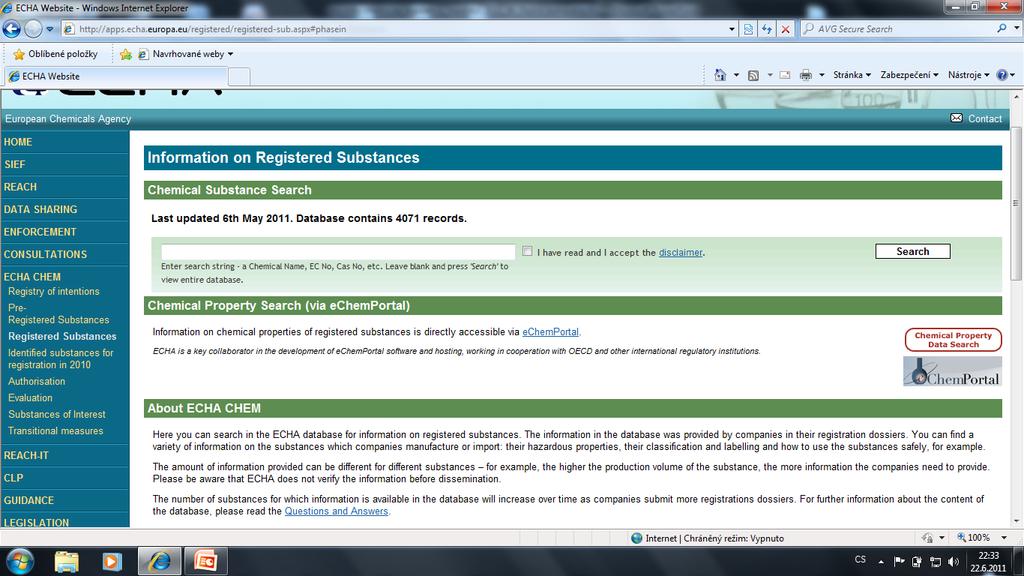Image resolution: width=1024 pixels, height=576 pixels.
Task: Click the AVG search magnifier button
Action: (1002, 29)
